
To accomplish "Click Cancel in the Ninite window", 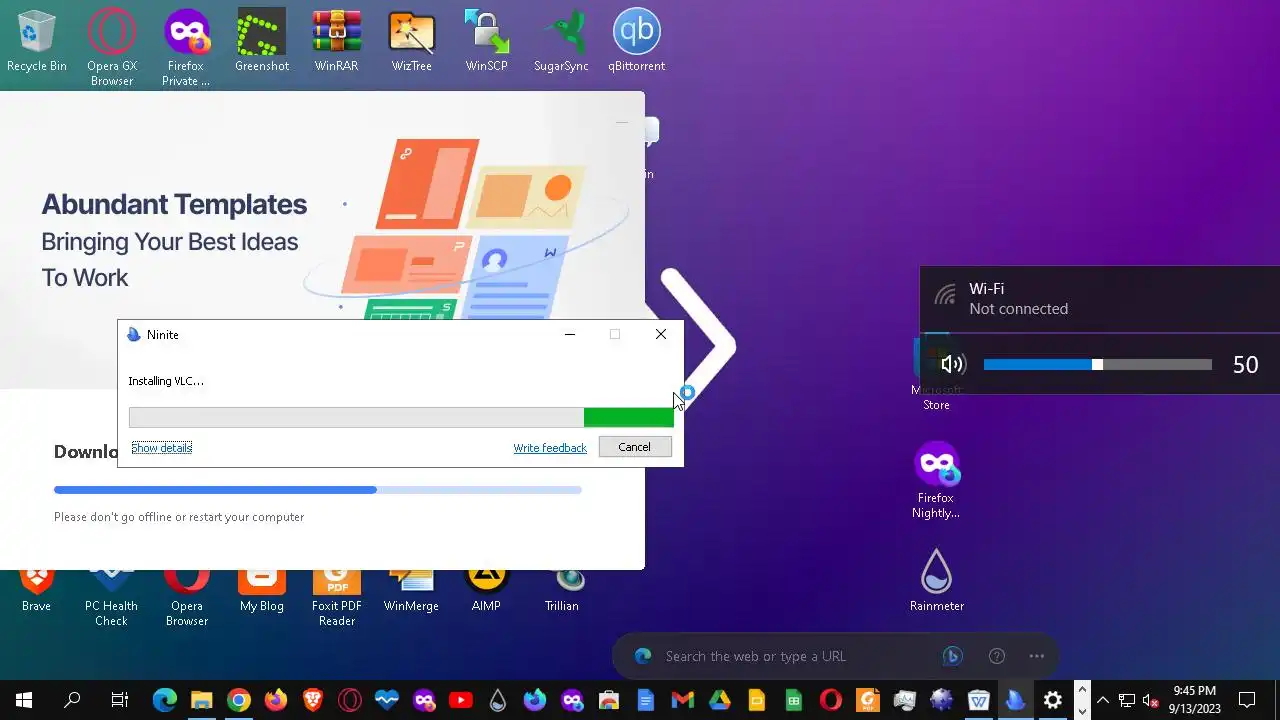I will [634, 447].
